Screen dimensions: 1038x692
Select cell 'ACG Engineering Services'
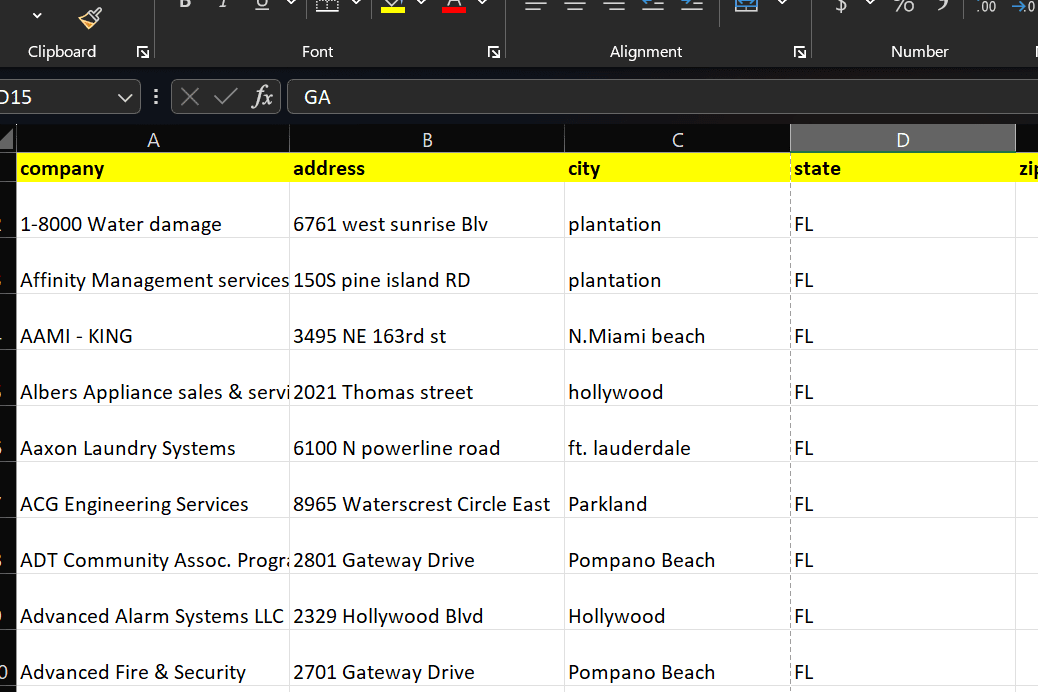coord(153,490)
